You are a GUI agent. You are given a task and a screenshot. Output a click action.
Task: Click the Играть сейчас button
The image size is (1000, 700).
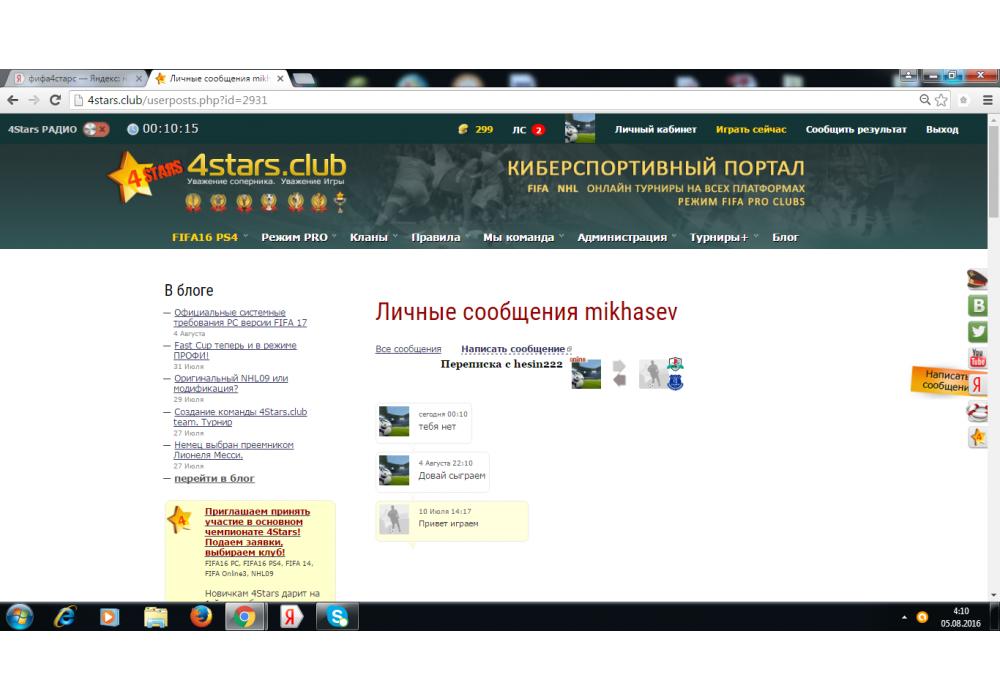pos(751,129)
